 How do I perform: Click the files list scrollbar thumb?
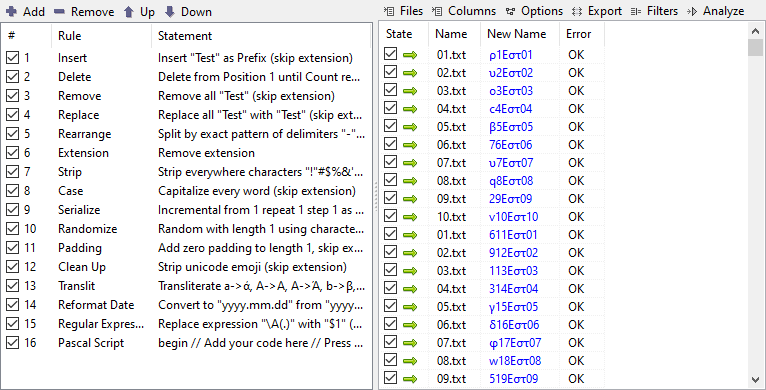(755, 48)
